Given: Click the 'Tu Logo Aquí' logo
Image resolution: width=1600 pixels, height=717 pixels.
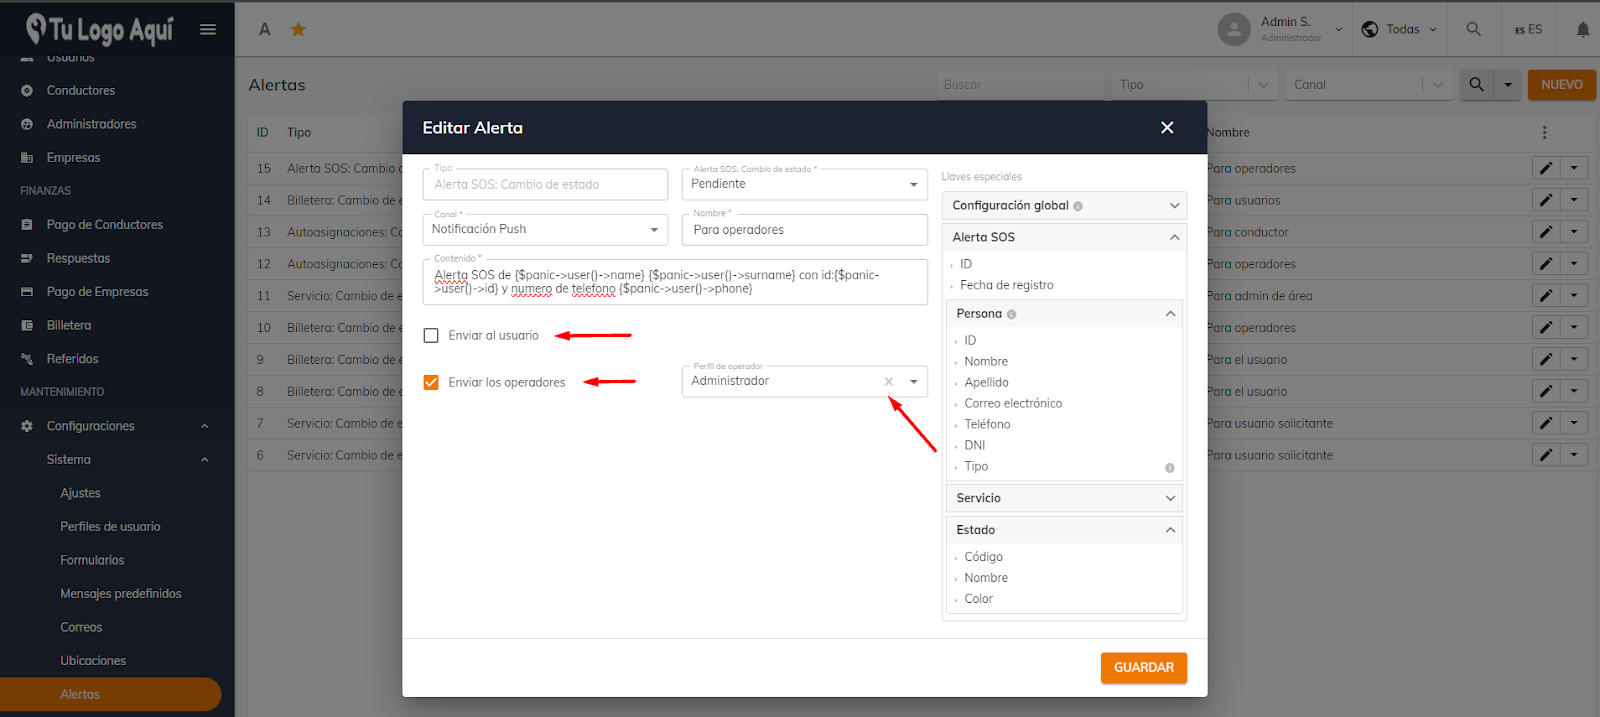Looking at the screenshot, I should point(100,29).
